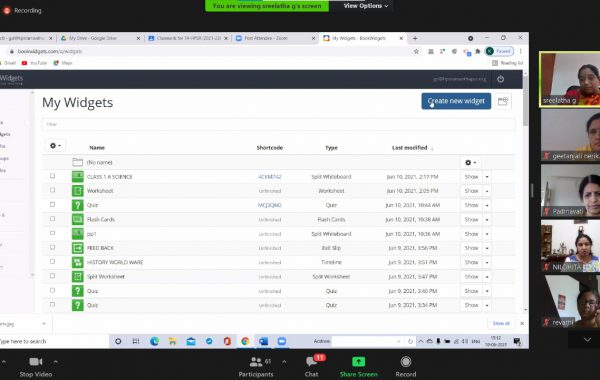Click the Show all downloads button

point(501,323)
